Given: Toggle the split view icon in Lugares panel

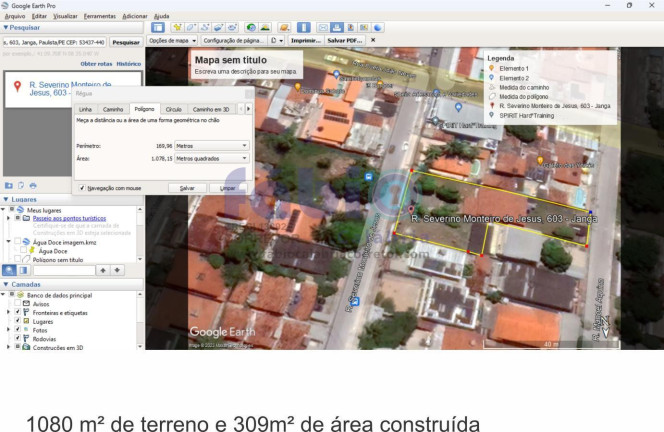Looking at the screenshot, I should [x=23, y=270].
